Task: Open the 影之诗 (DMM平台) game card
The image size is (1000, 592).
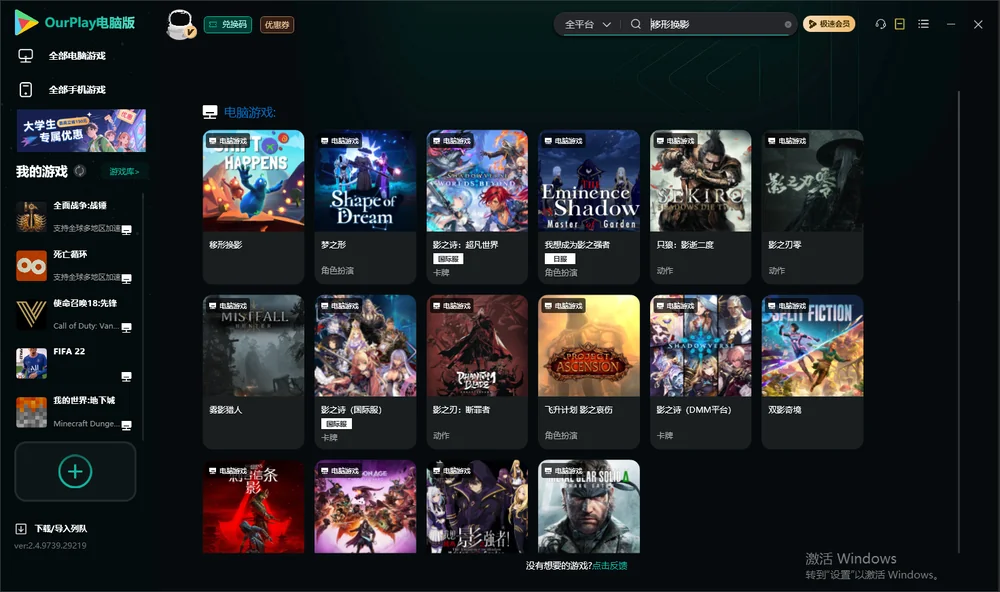Action: pos(701,372)
